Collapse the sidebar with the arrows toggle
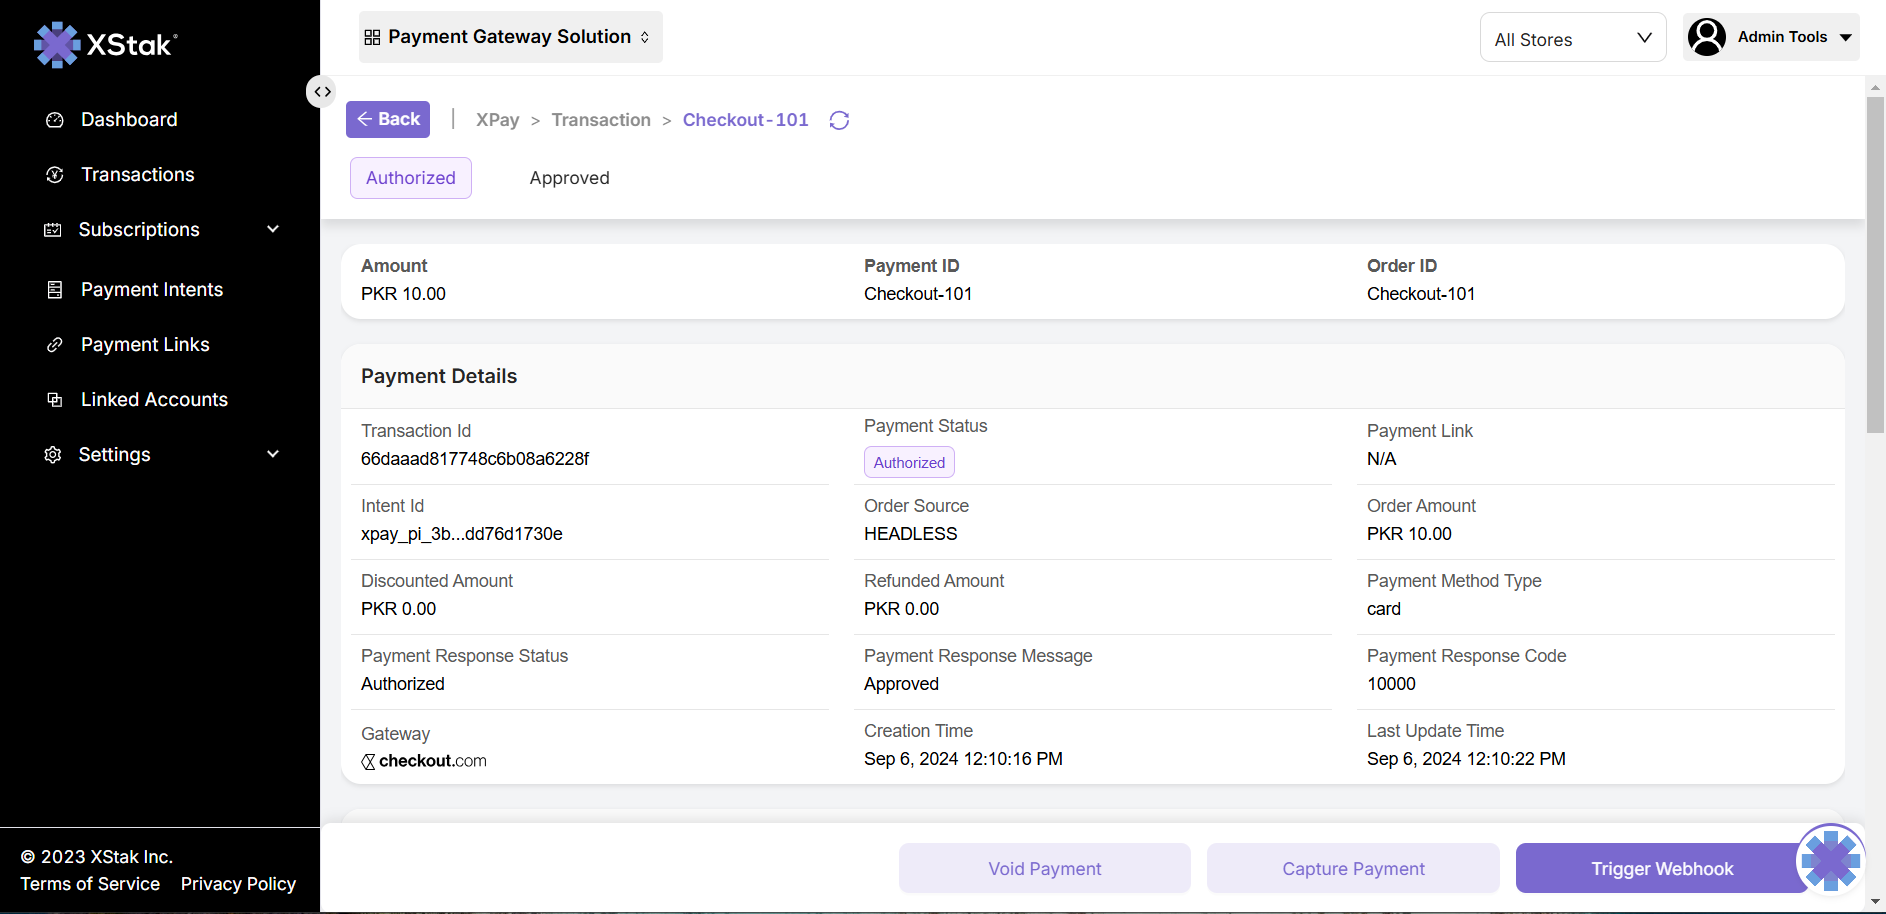This screenshot has width=1886, height=914. point(321,92)
